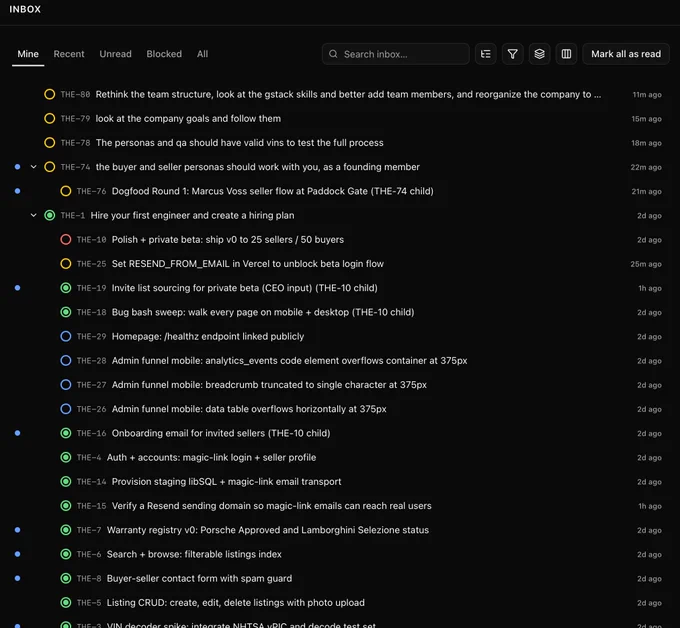Click done status icon of THE-7
This screenshot has width=680, height=628.
click(x=65, y=530)
